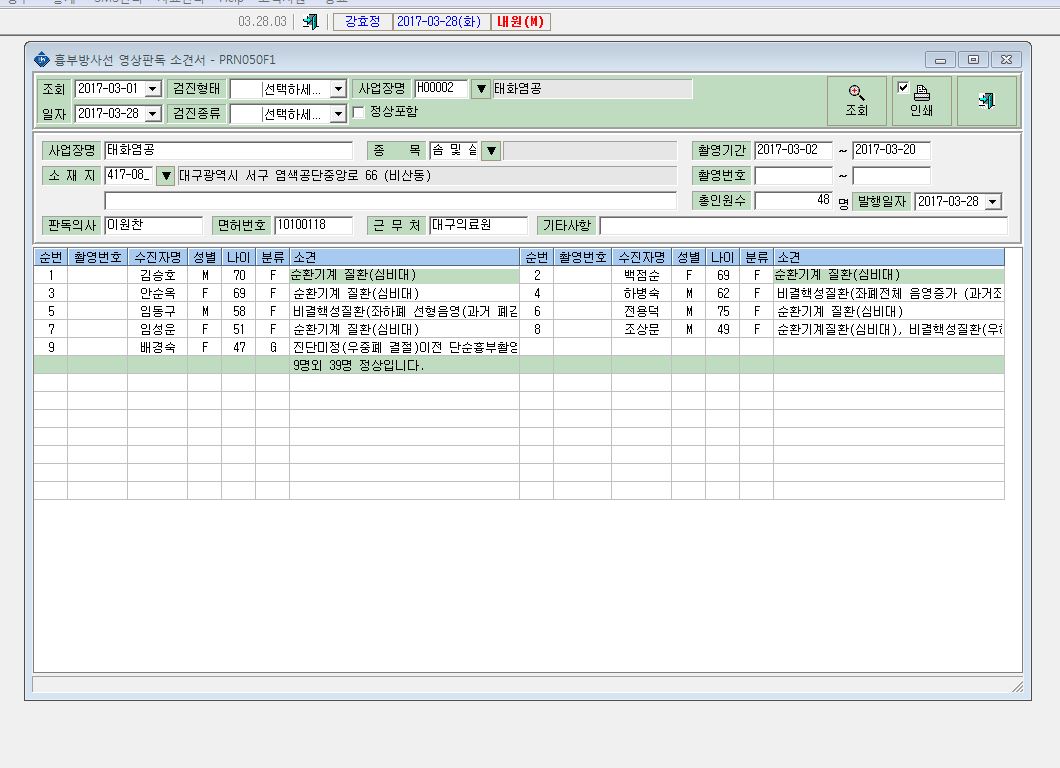Click the top toolbar exit door icon
1060x768 pixels.
tap(311, 22)
